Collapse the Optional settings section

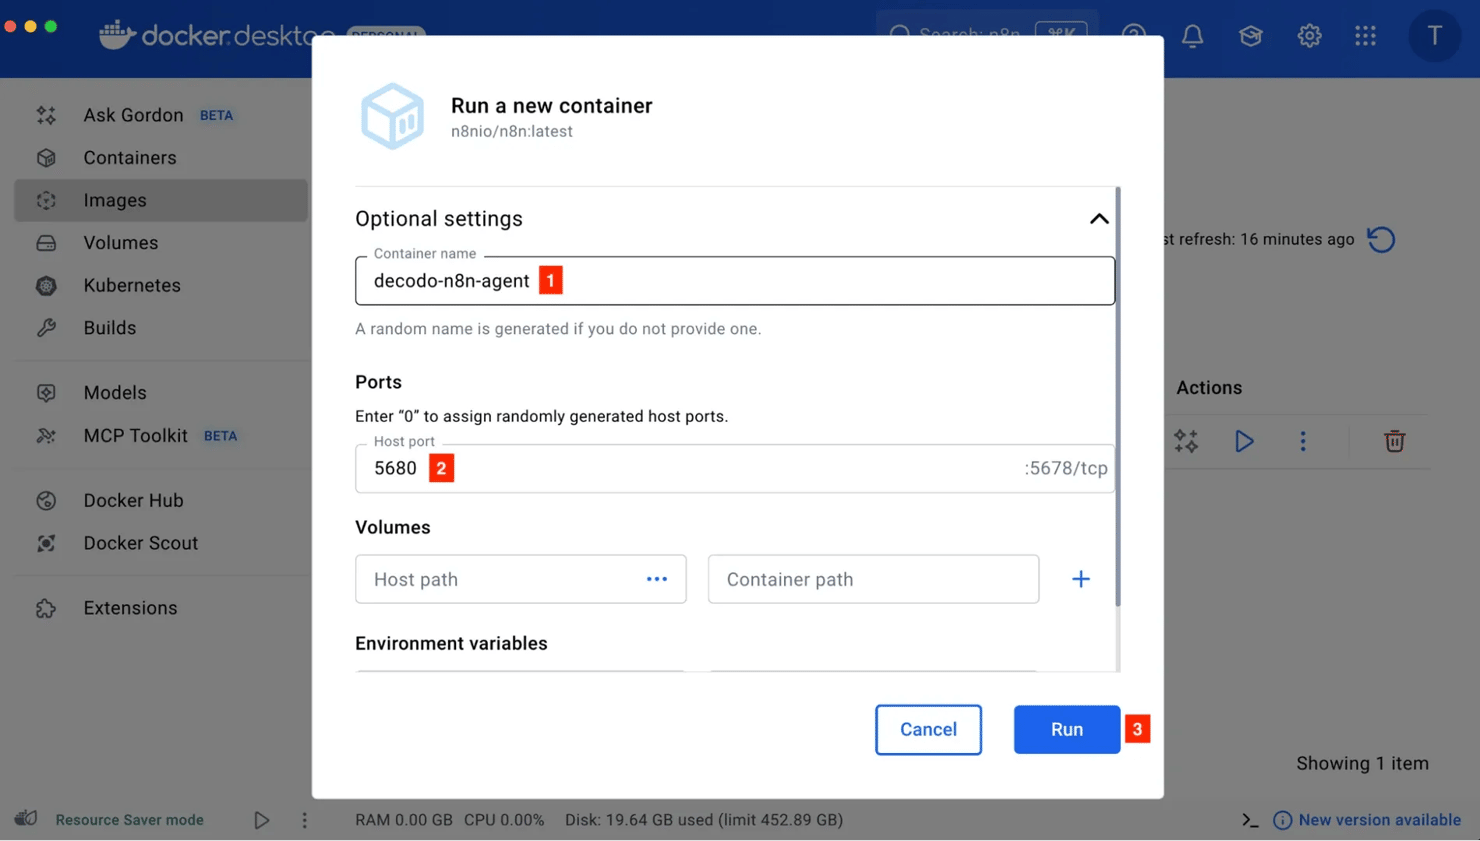[1098, 219]
